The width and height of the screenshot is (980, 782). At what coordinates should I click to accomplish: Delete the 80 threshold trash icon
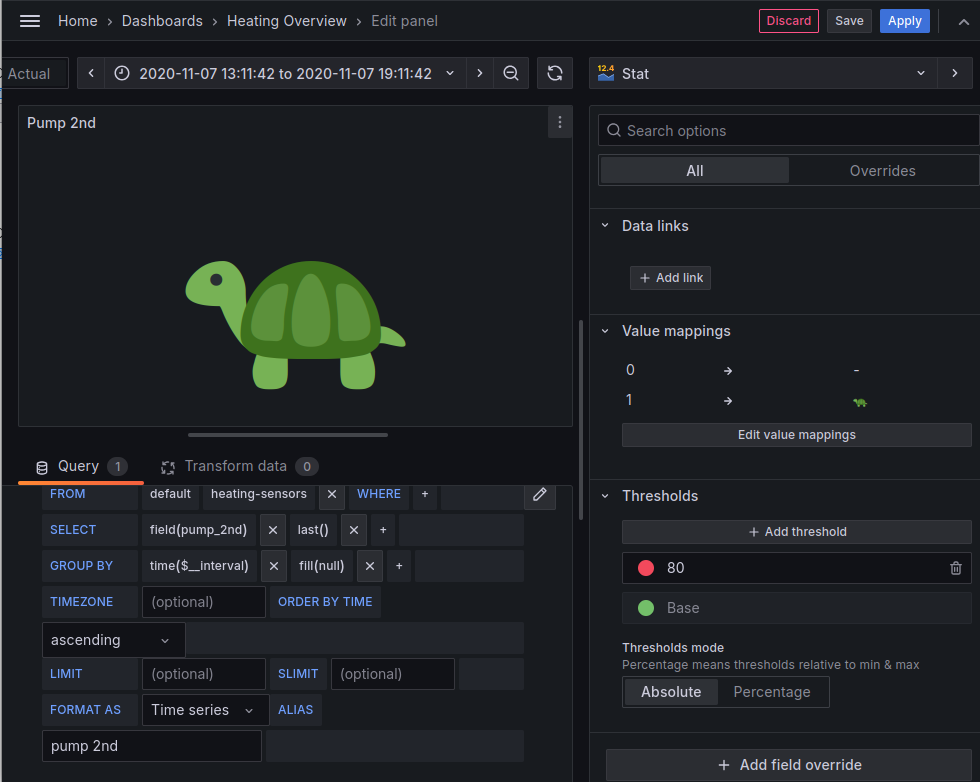[956, 568]
